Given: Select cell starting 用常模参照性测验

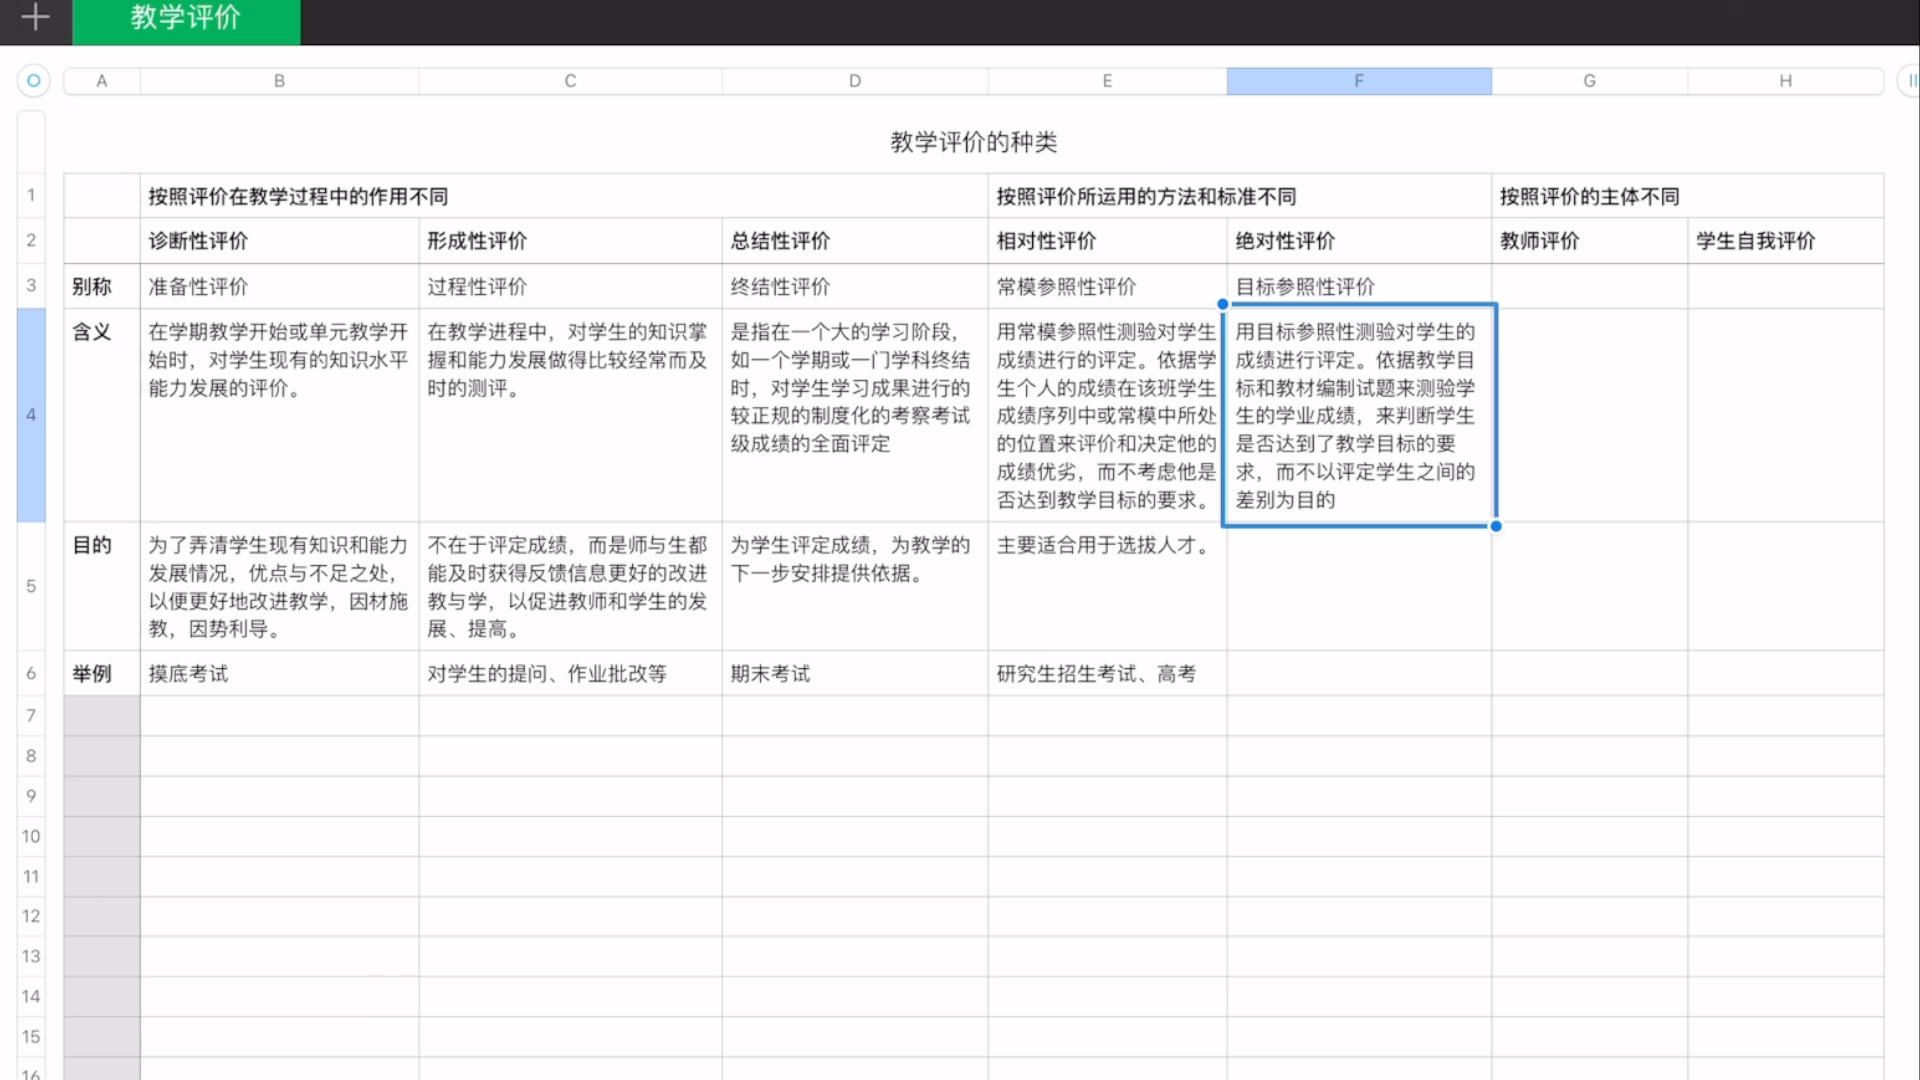Looking at the screenshot, I should coord(1108,415).
